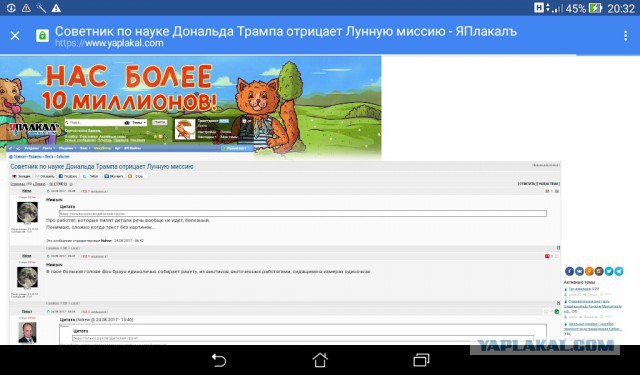
Task: Close the browser tab with the X icon
Action: (x=15, y=36)
